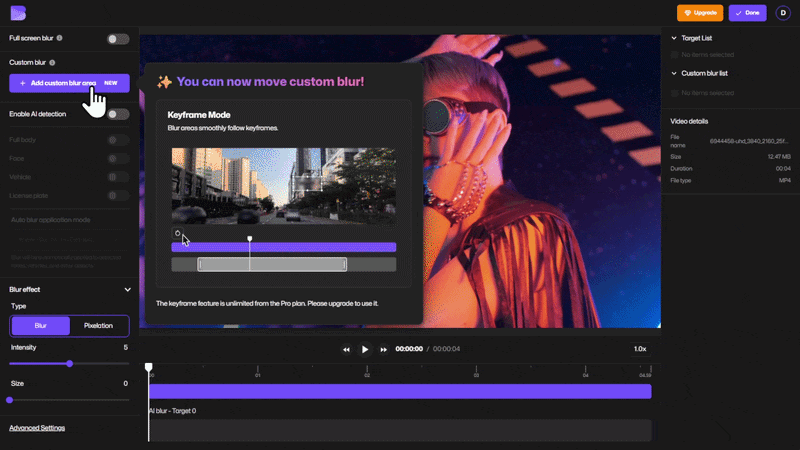Select the Pixelation effect type
This screenshot has height=450, width=800.
tap(98, 326)
